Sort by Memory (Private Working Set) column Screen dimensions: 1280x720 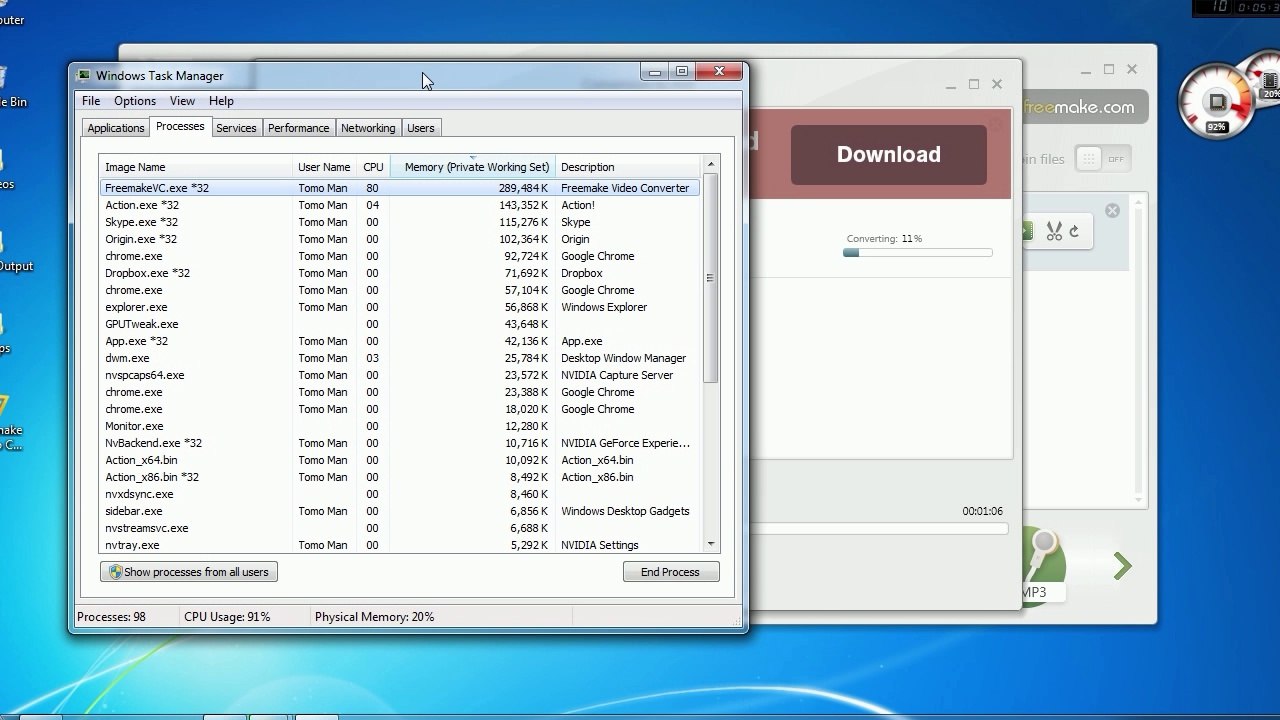pos(472,167)
